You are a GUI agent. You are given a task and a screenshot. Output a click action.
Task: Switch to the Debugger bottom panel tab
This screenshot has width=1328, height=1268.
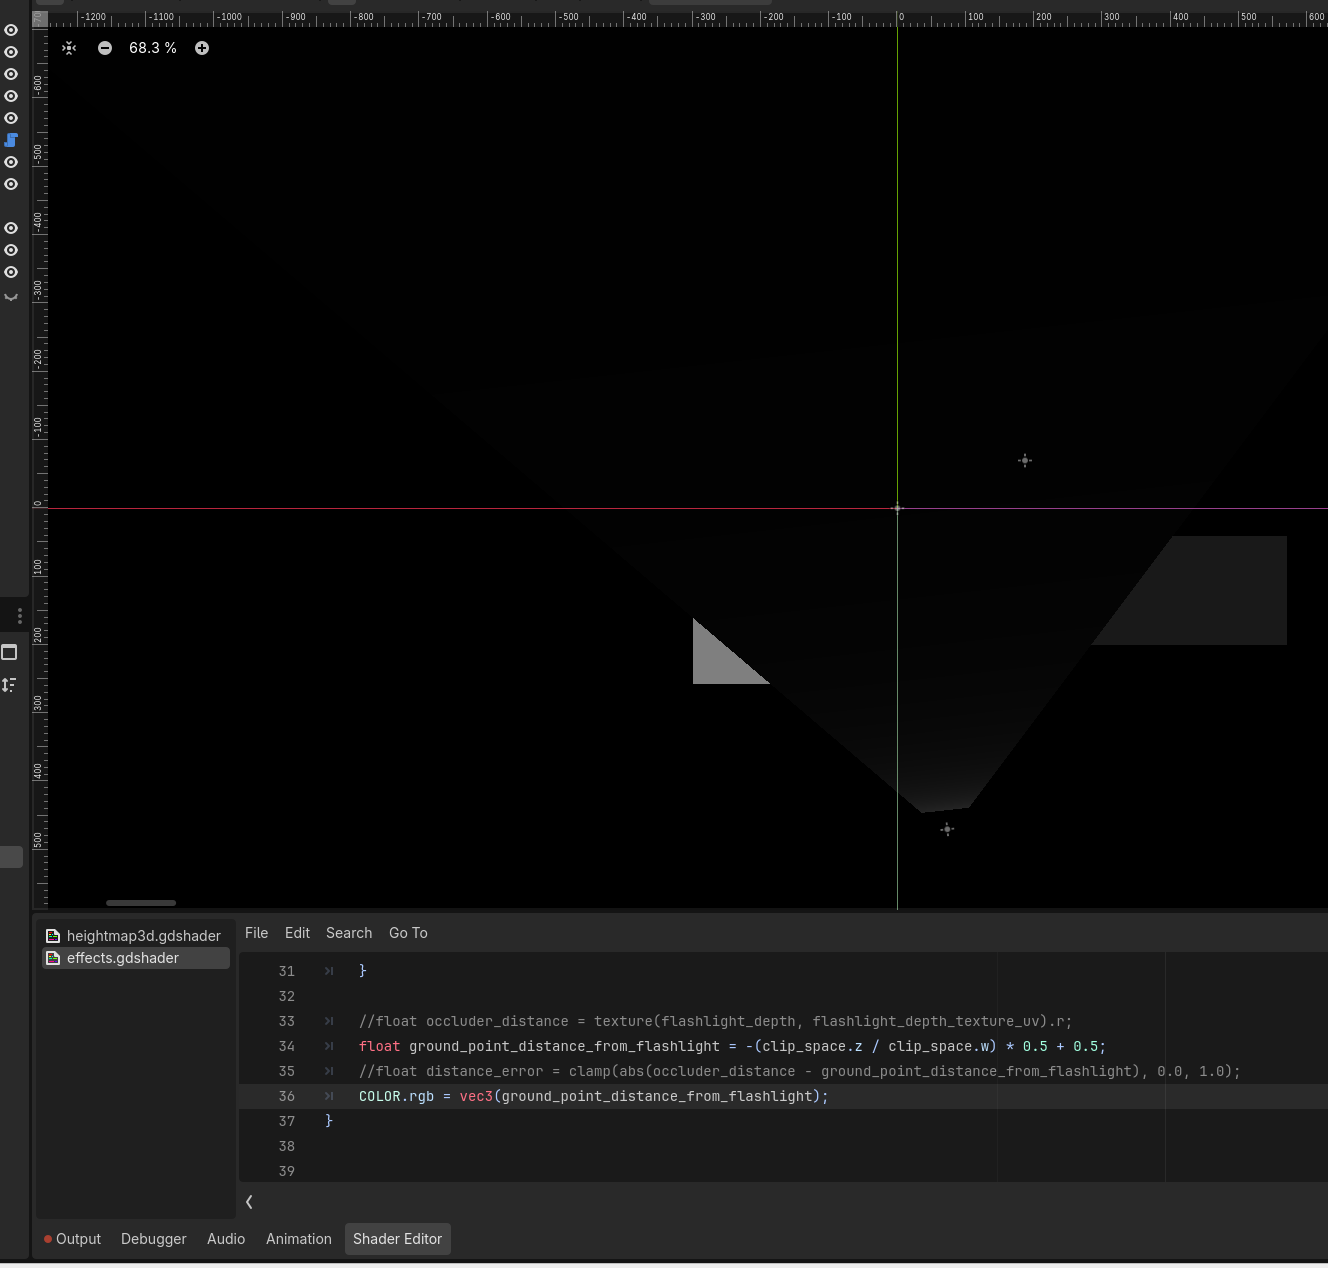point(153,1239)
